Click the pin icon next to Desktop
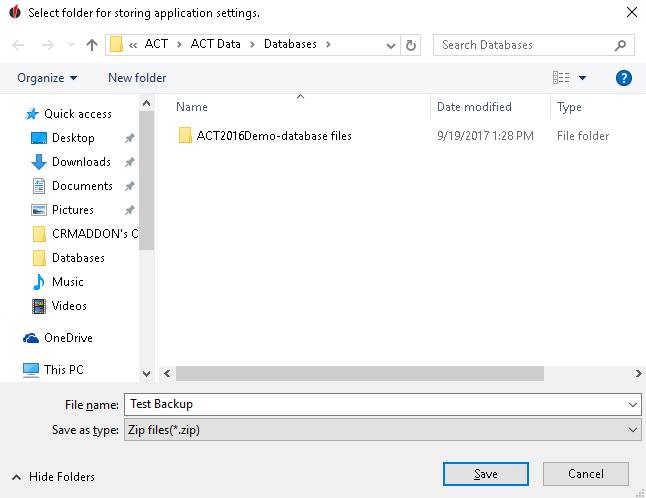The width and height of the screenshot is (646, 498). (130, 138)
